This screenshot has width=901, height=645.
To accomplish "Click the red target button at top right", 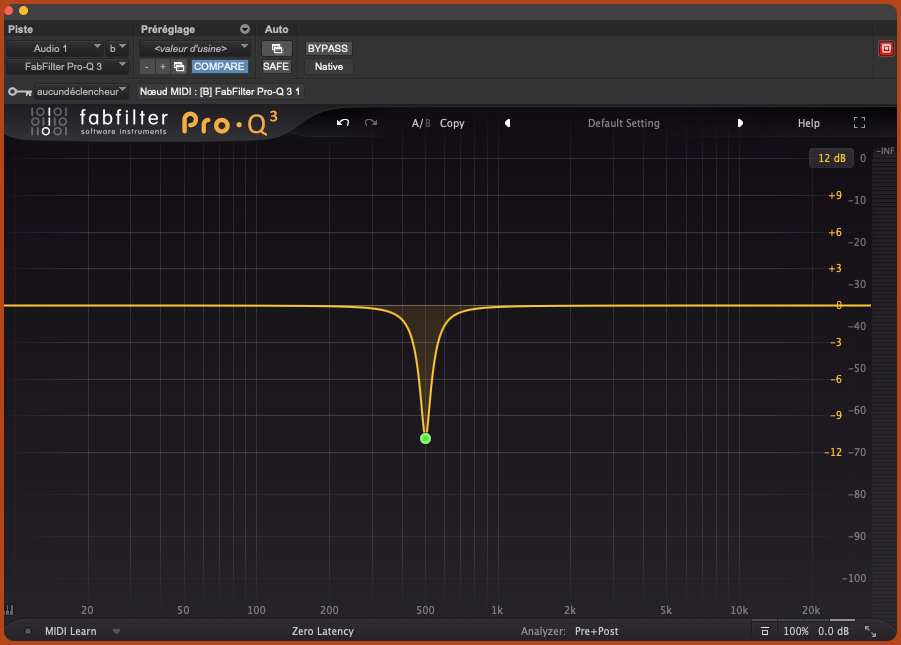I will pos(885,48).
